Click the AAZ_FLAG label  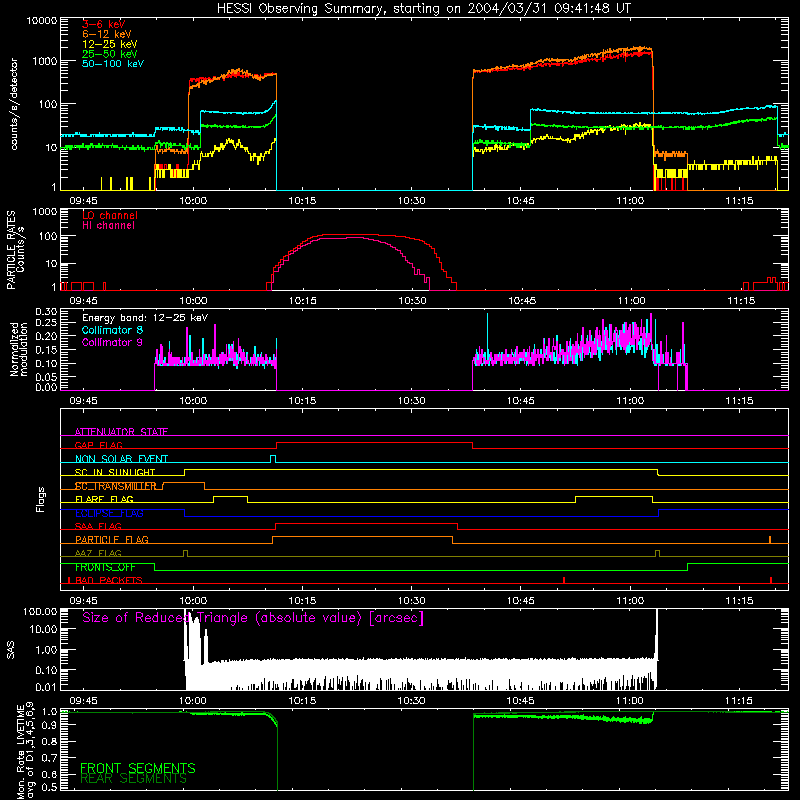click(98, 553)
